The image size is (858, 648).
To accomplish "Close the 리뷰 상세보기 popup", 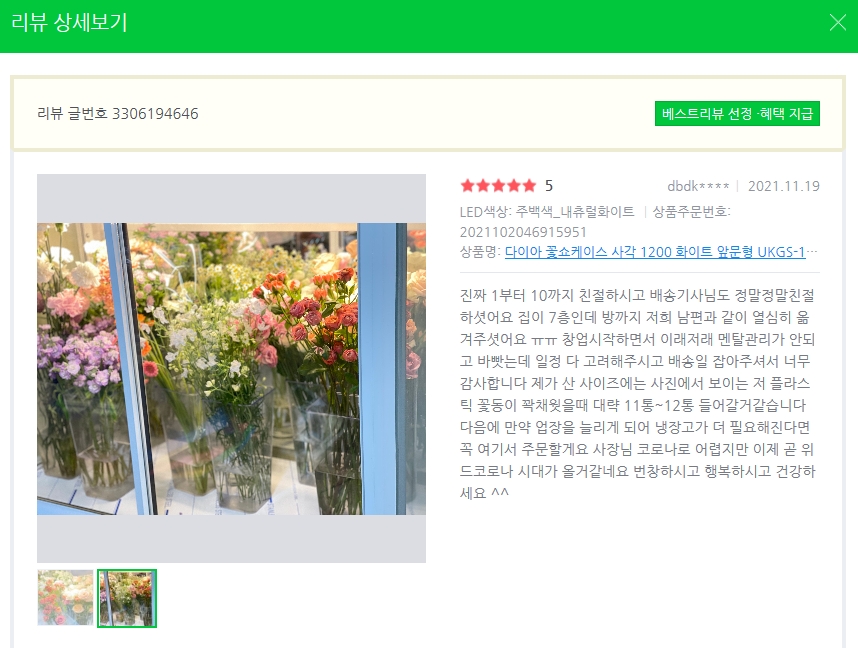I will pyautogui.click(x=837, y=22).
